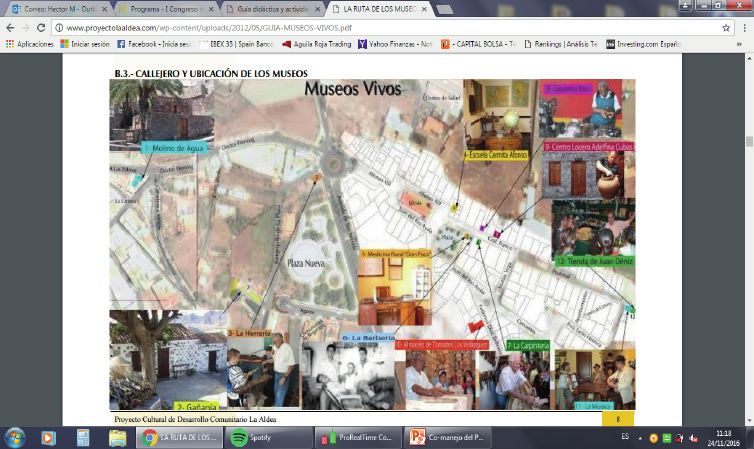
Task: Open the Calculator from the taskbar
Action: coord(83,437)
